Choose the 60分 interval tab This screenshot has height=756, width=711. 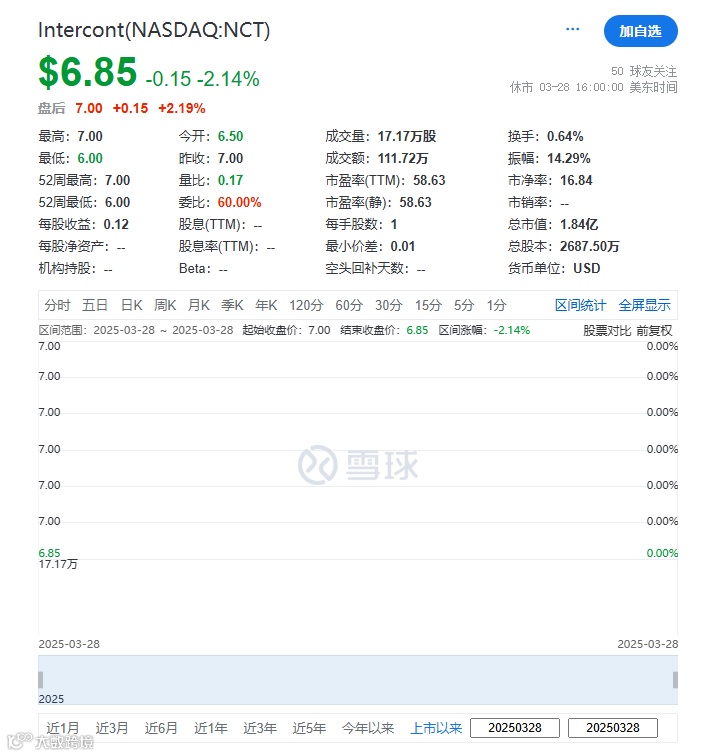[x=349, y=305]
